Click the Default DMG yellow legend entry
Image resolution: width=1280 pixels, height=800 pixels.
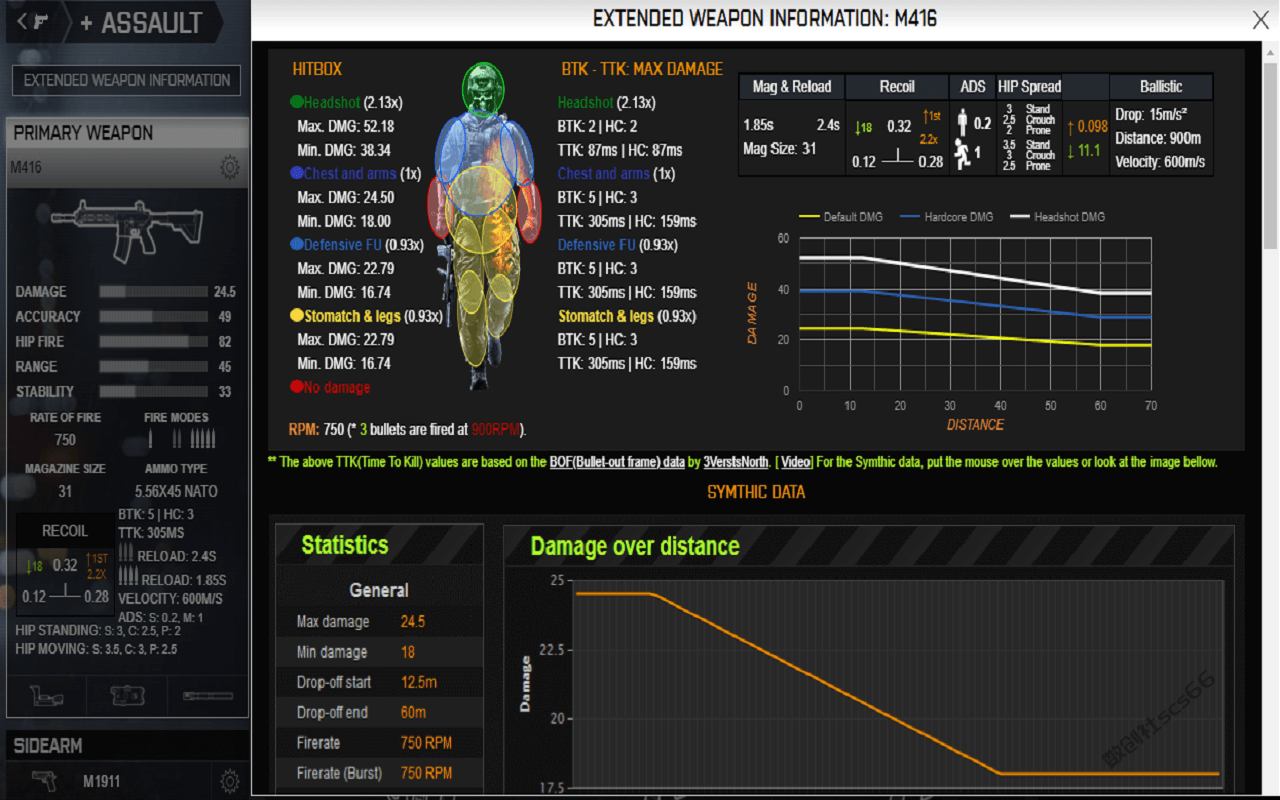pyautogui.click(x=841, y=217)
